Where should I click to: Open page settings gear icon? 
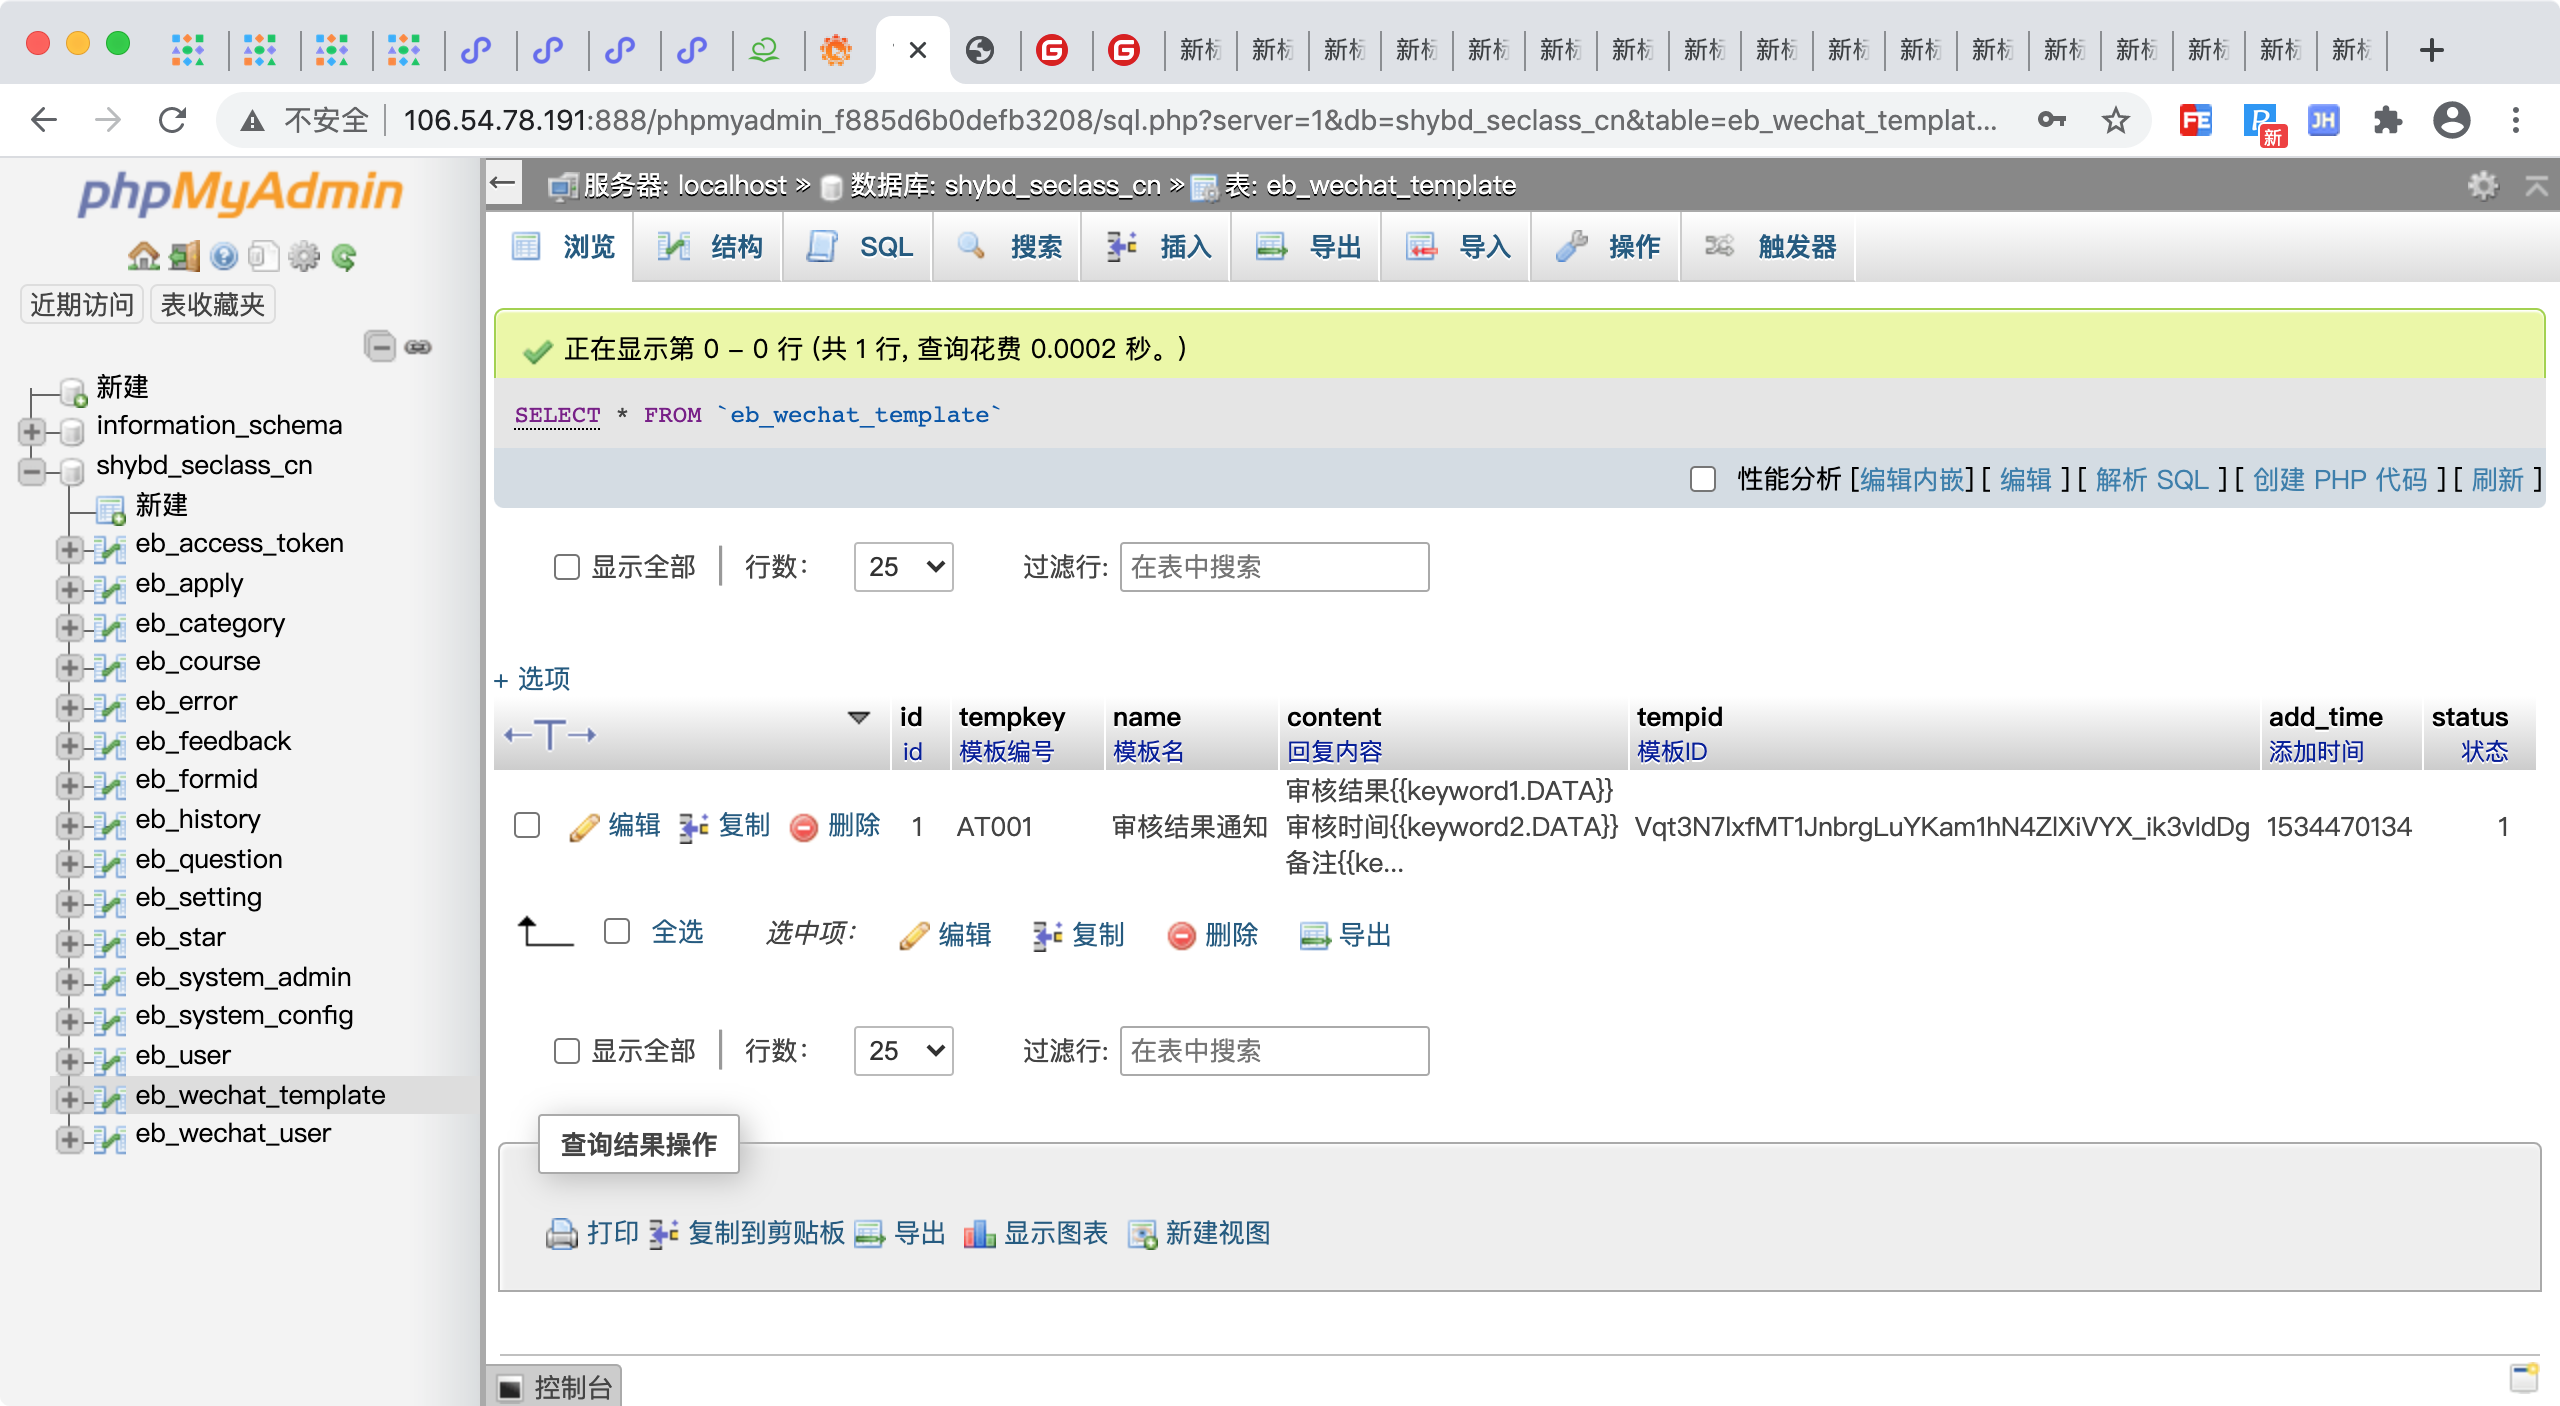pos(2482,185)
